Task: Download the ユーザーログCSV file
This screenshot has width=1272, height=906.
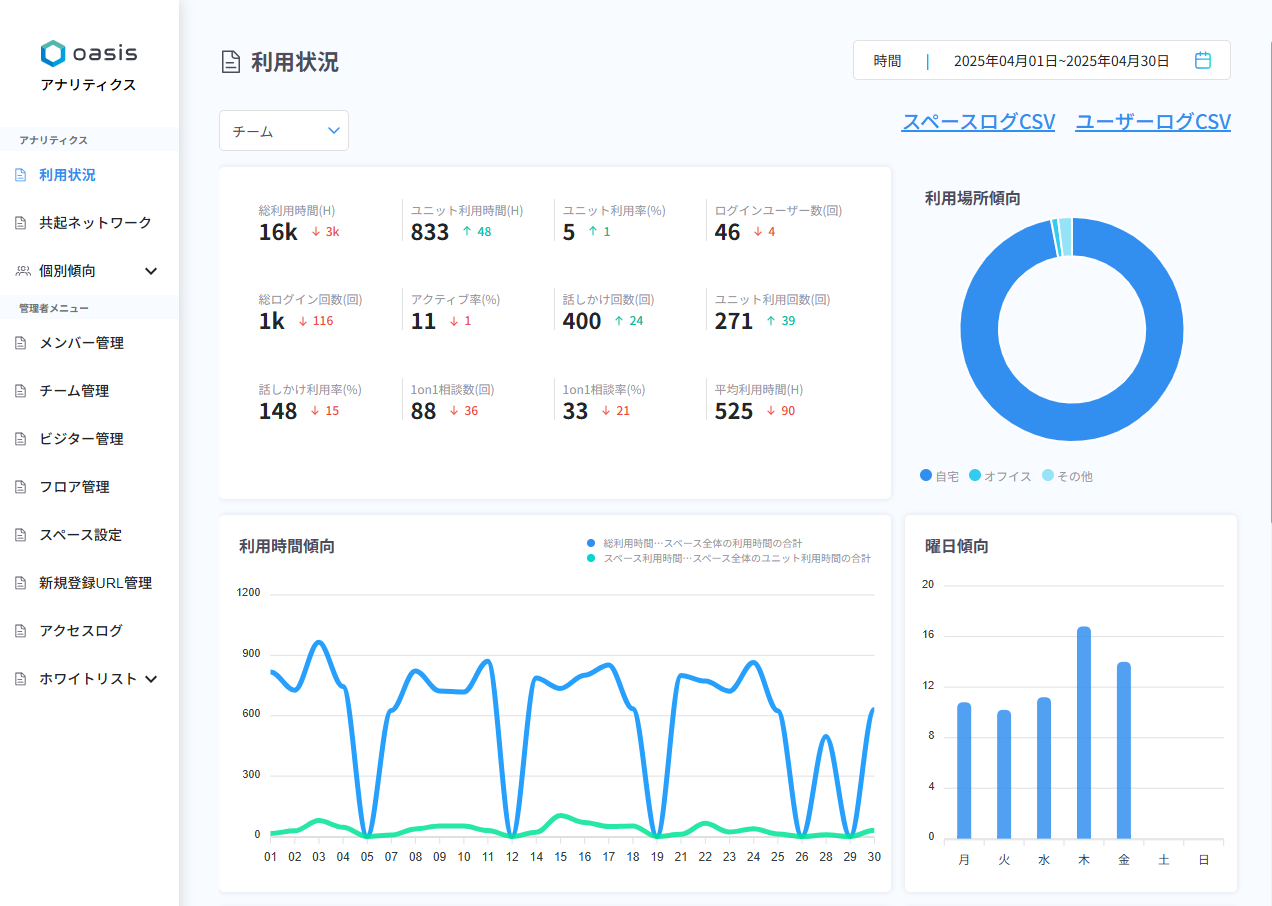Action: coord(1152,122)
